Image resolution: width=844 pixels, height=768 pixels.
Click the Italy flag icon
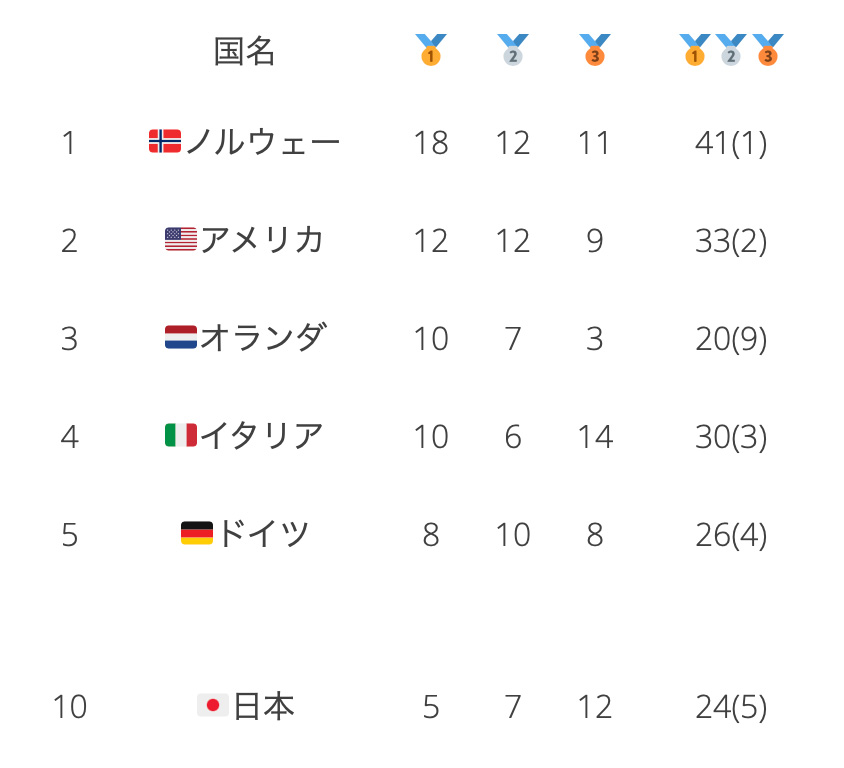[x=181, y=435]
